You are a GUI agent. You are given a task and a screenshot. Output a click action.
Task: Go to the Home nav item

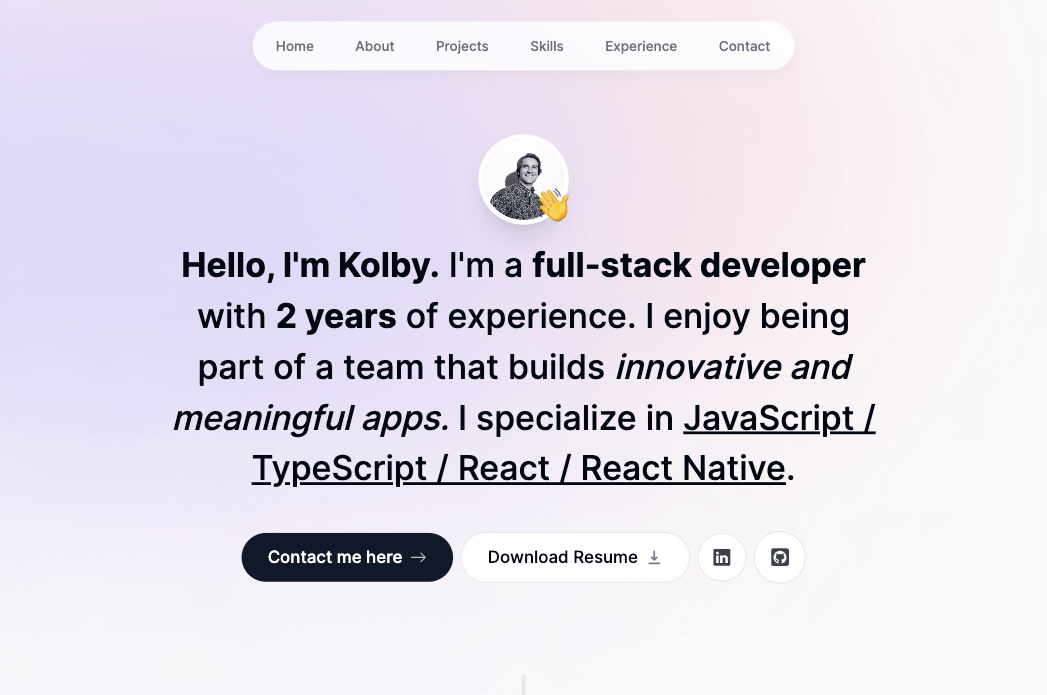pyautogui.click(x=295, y=46)
